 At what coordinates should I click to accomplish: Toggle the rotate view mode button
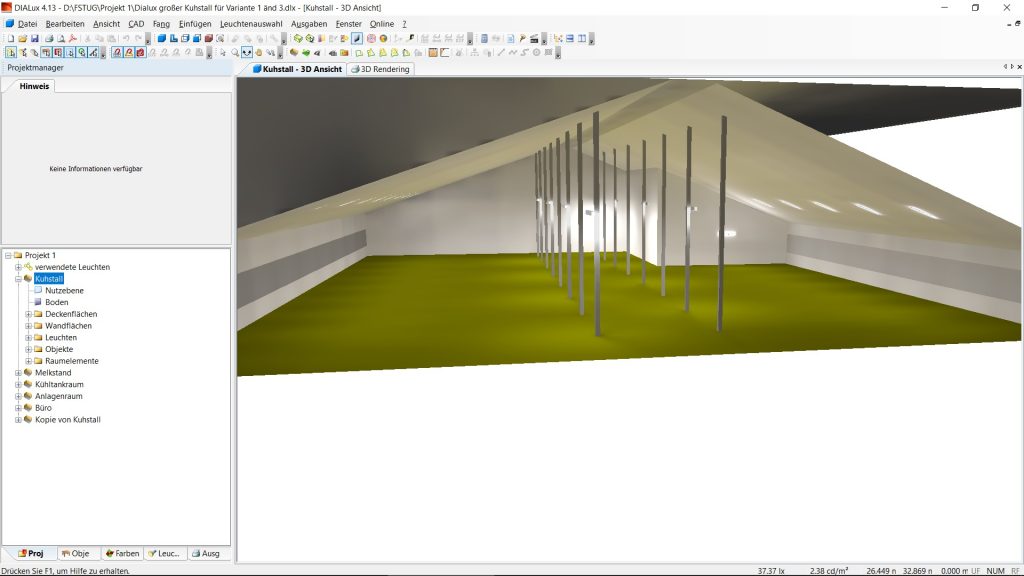pyautogui.click(x=246, y=52)
